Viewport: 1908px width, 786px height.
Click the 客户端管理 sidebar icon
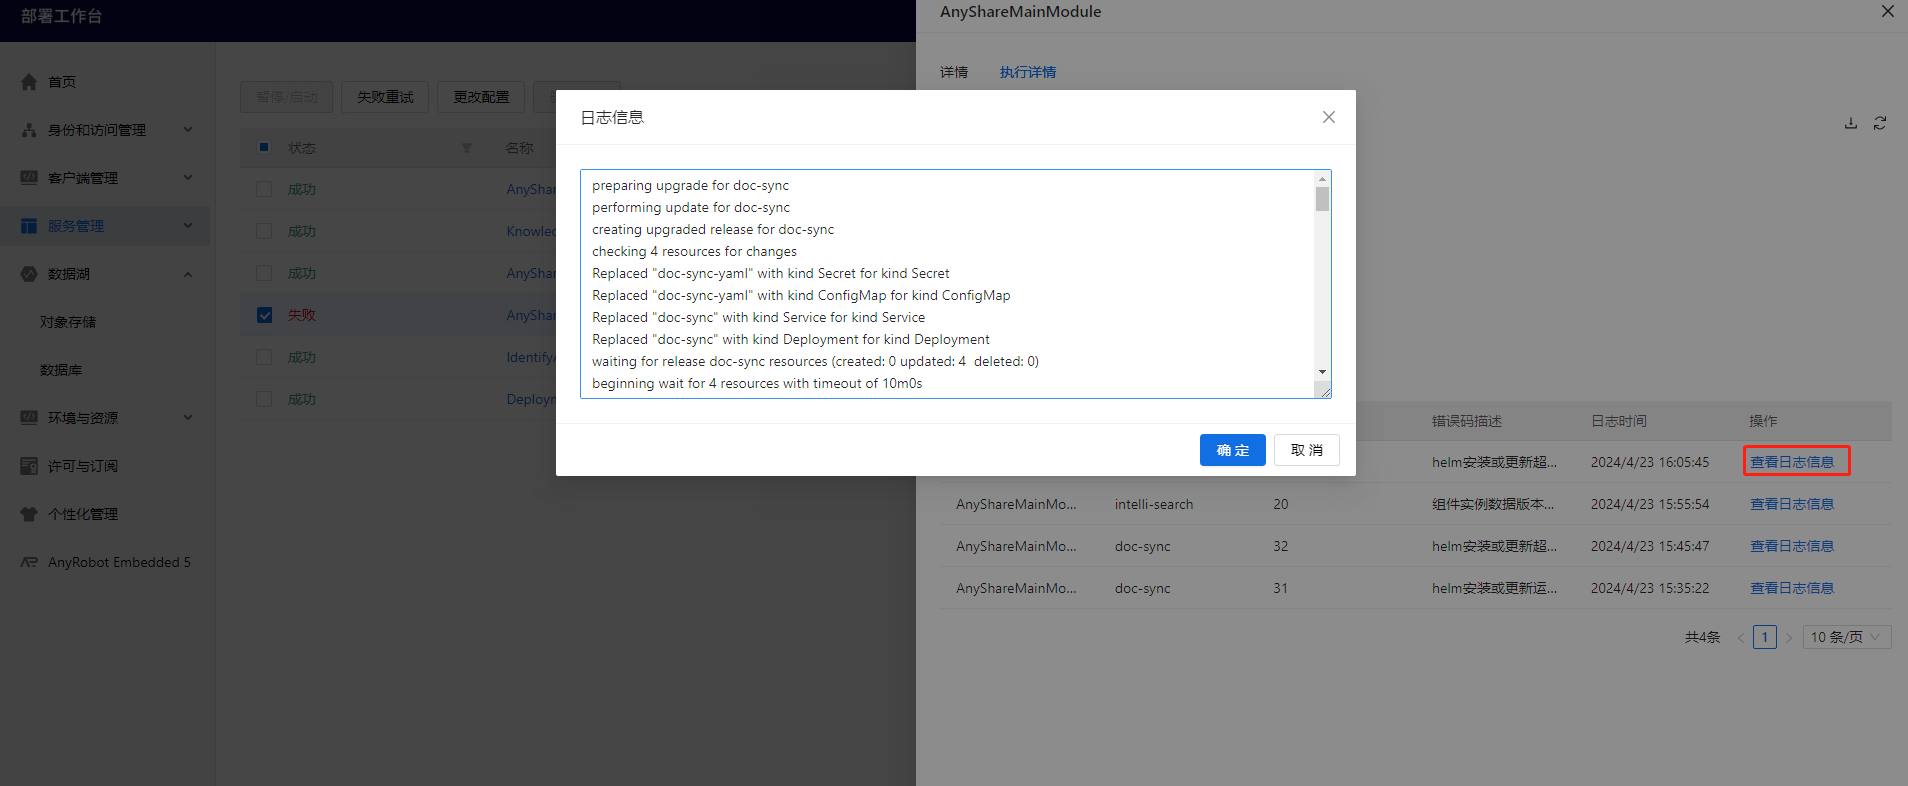[x=29, y=178]
